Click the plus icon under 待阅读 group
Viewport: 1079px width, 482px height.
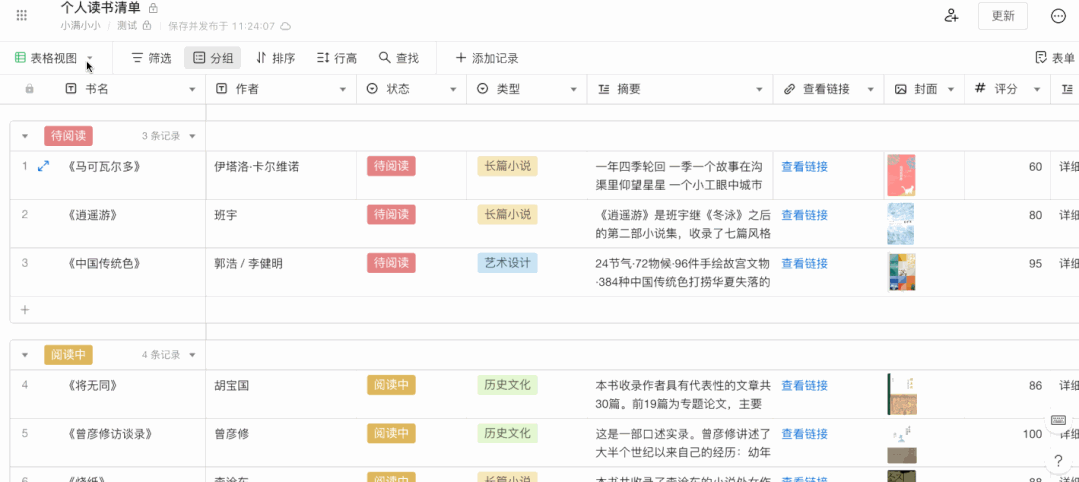click(25, 310)
